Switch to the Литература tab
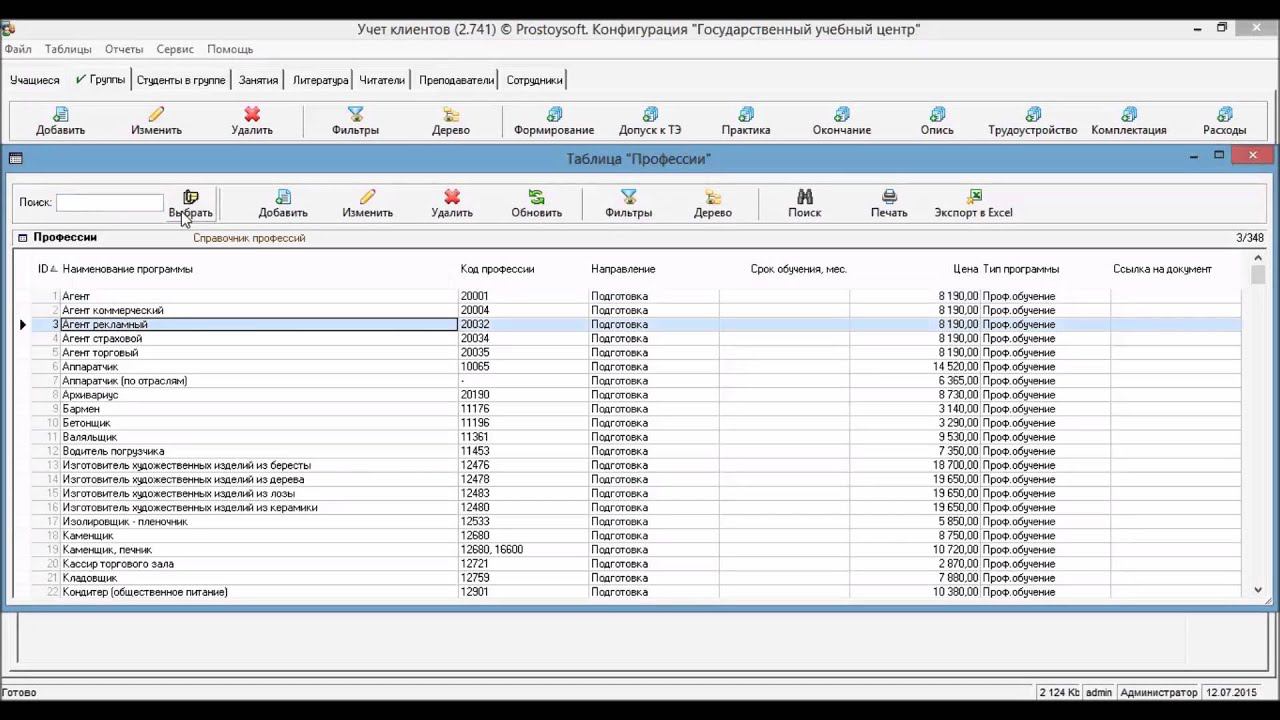The height and width of the screenshot is (720, 1280). (320, 80)
